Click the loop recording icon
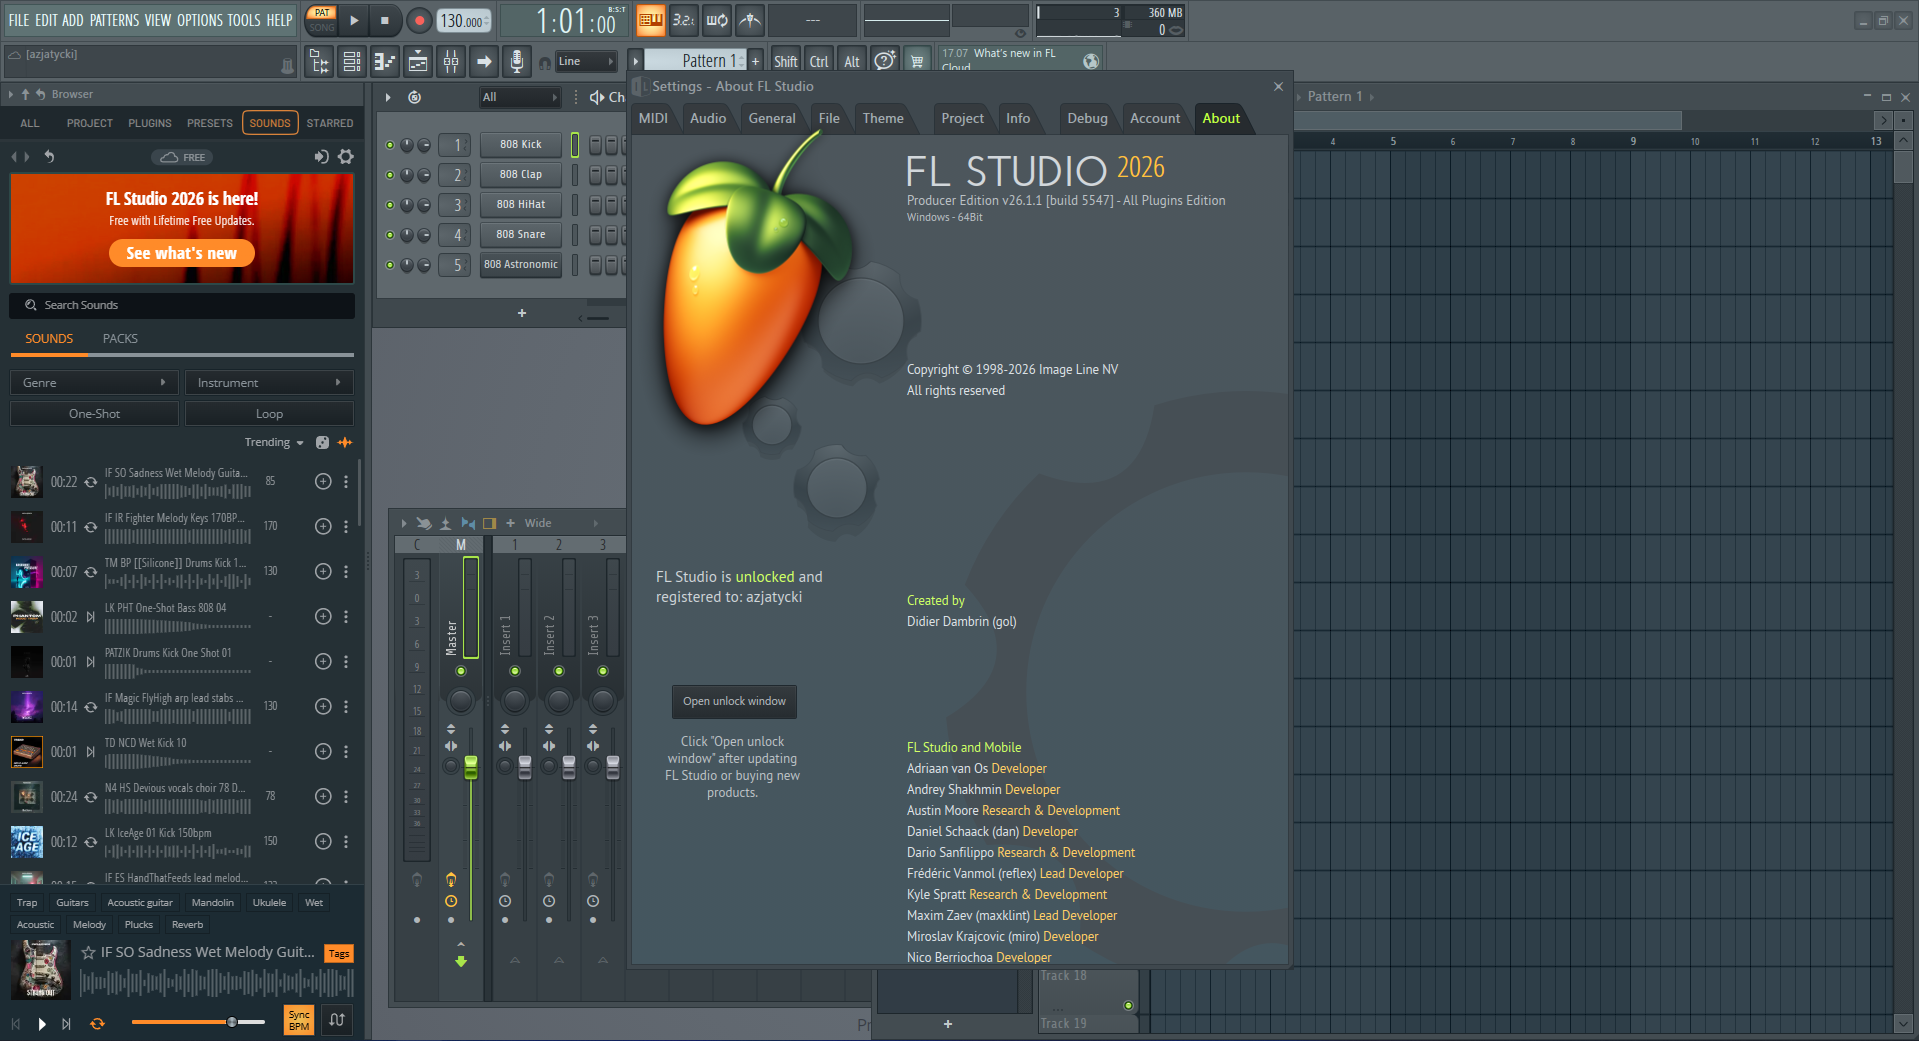Viewport: 1919px width, 1041px height. click(717, 20)
